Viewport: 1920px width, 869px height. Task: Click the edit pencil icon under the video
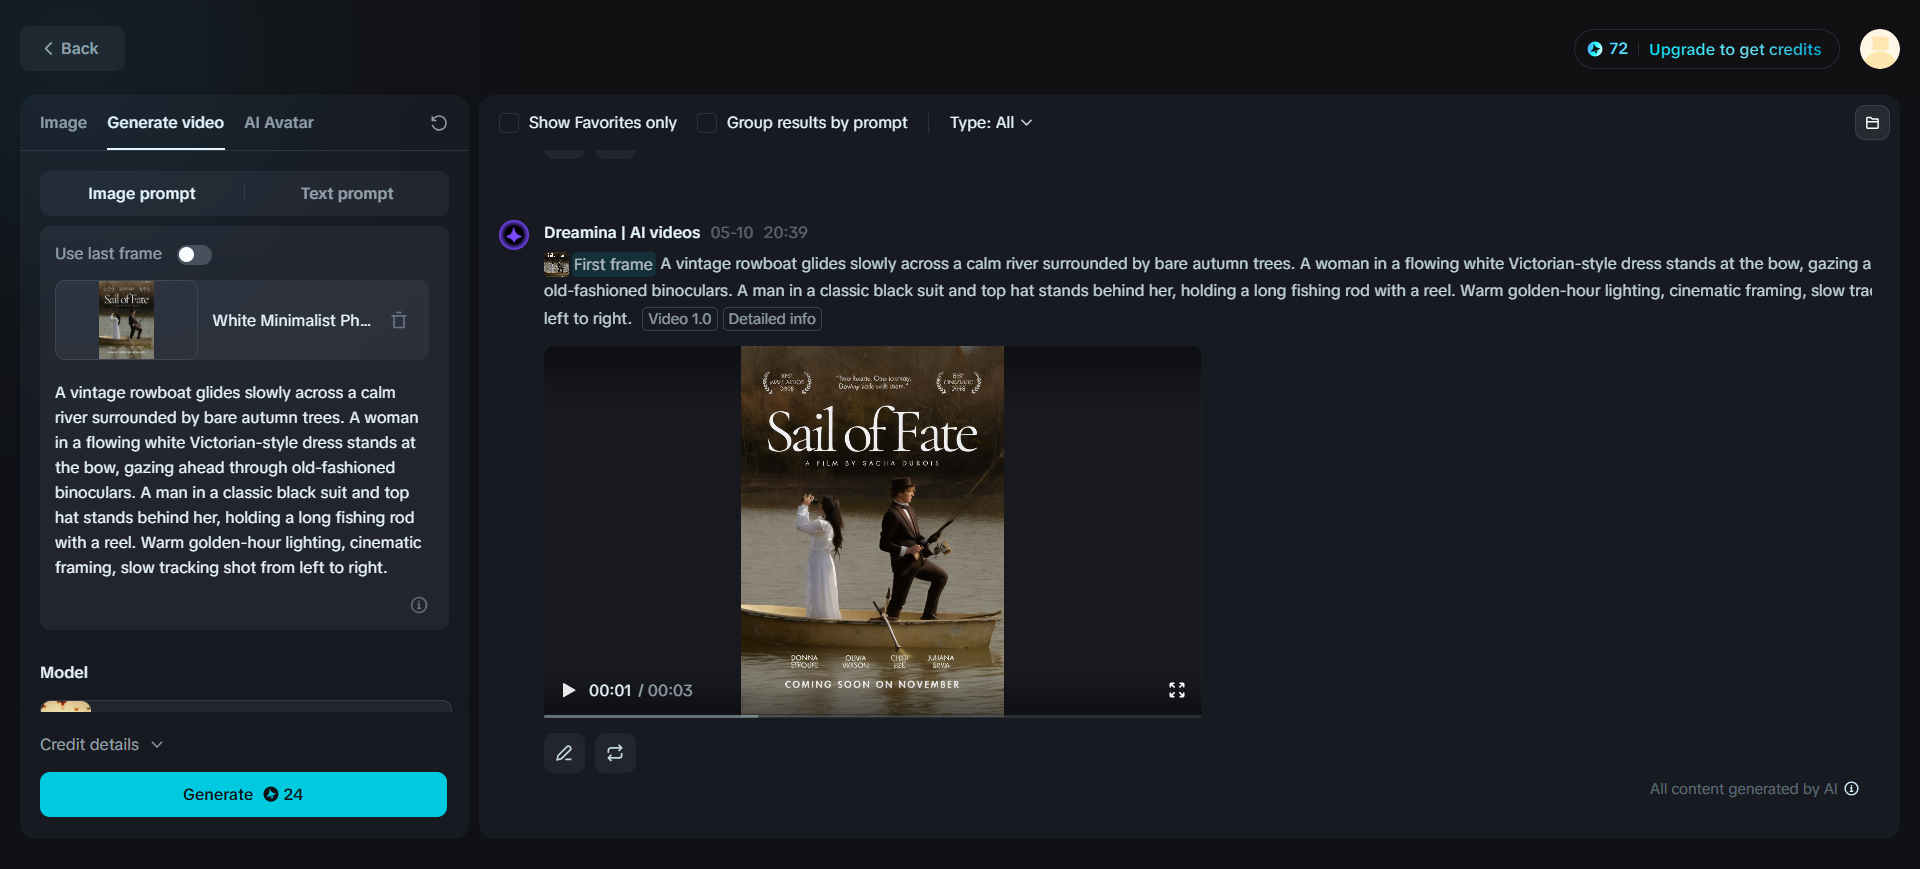(x=564, y=753)
